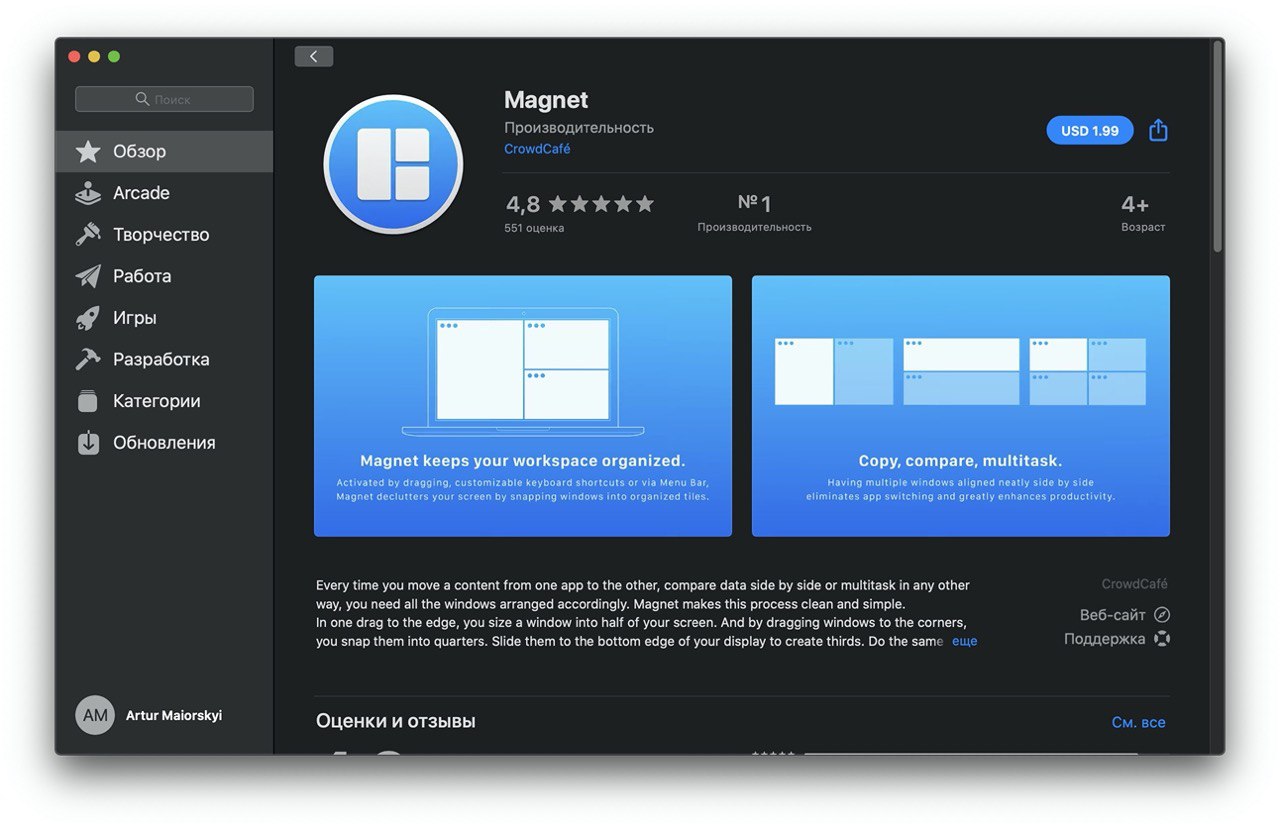
Task: Click the USD 1.99 buy button
Action: (x=1090, y=131)
